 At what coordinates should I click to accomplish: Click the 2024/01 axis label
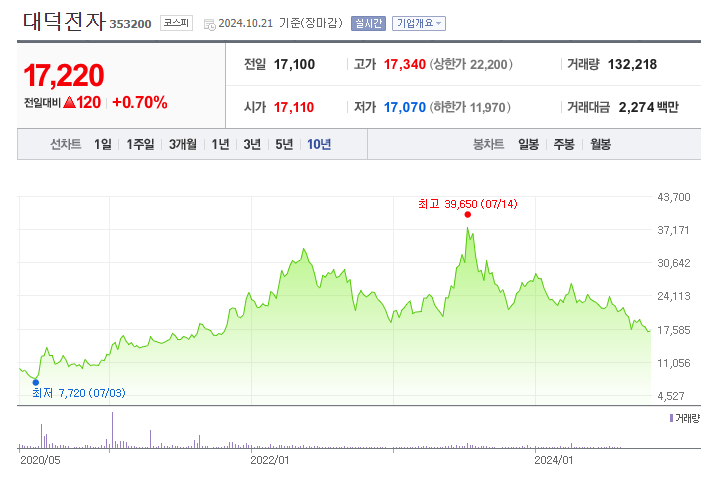pos(553,460)
